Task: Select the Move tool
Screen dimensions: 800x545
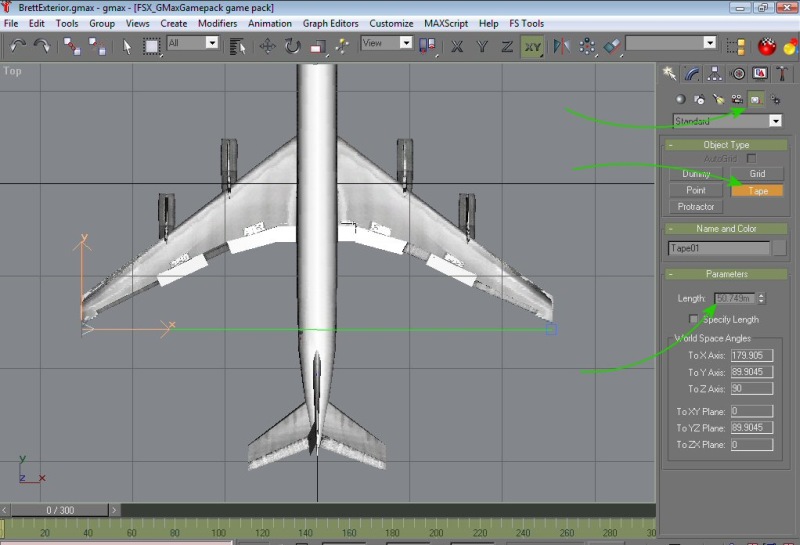Action: [268, 45]
